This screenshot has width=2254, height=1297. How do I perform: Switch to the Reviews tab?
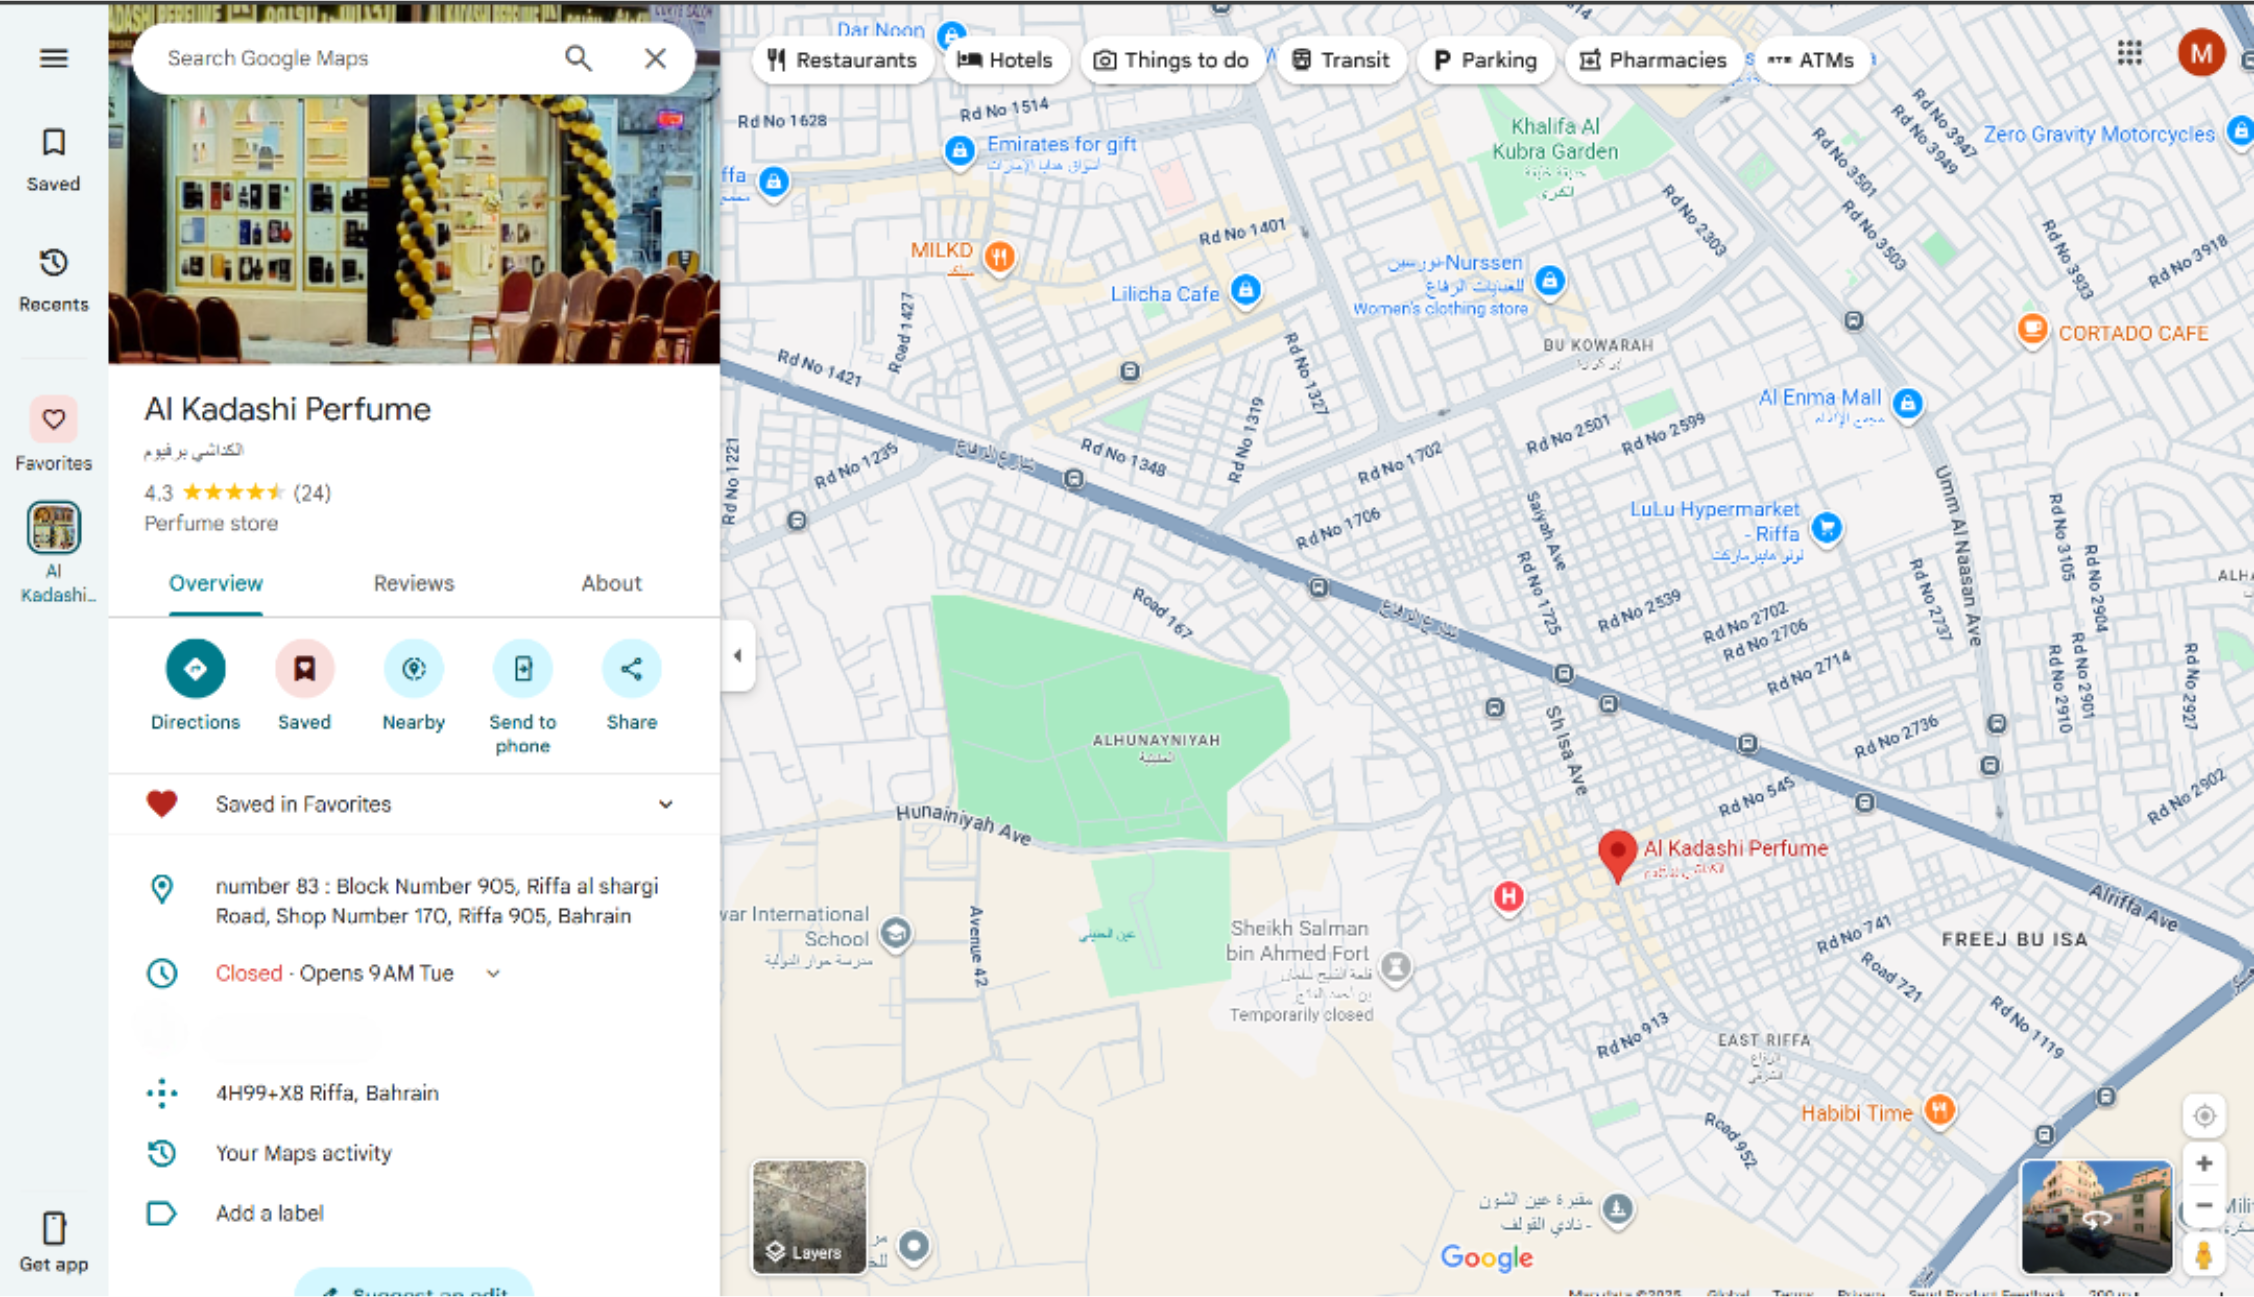tap(413, 583)
